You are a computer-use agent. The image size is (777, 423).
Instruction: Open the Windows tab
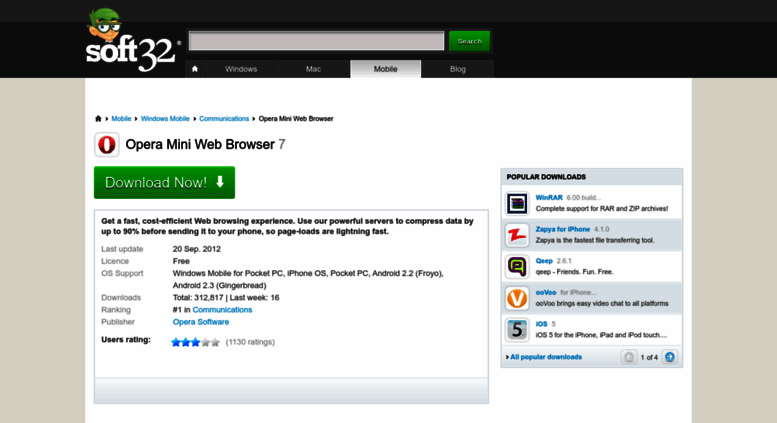241,69
